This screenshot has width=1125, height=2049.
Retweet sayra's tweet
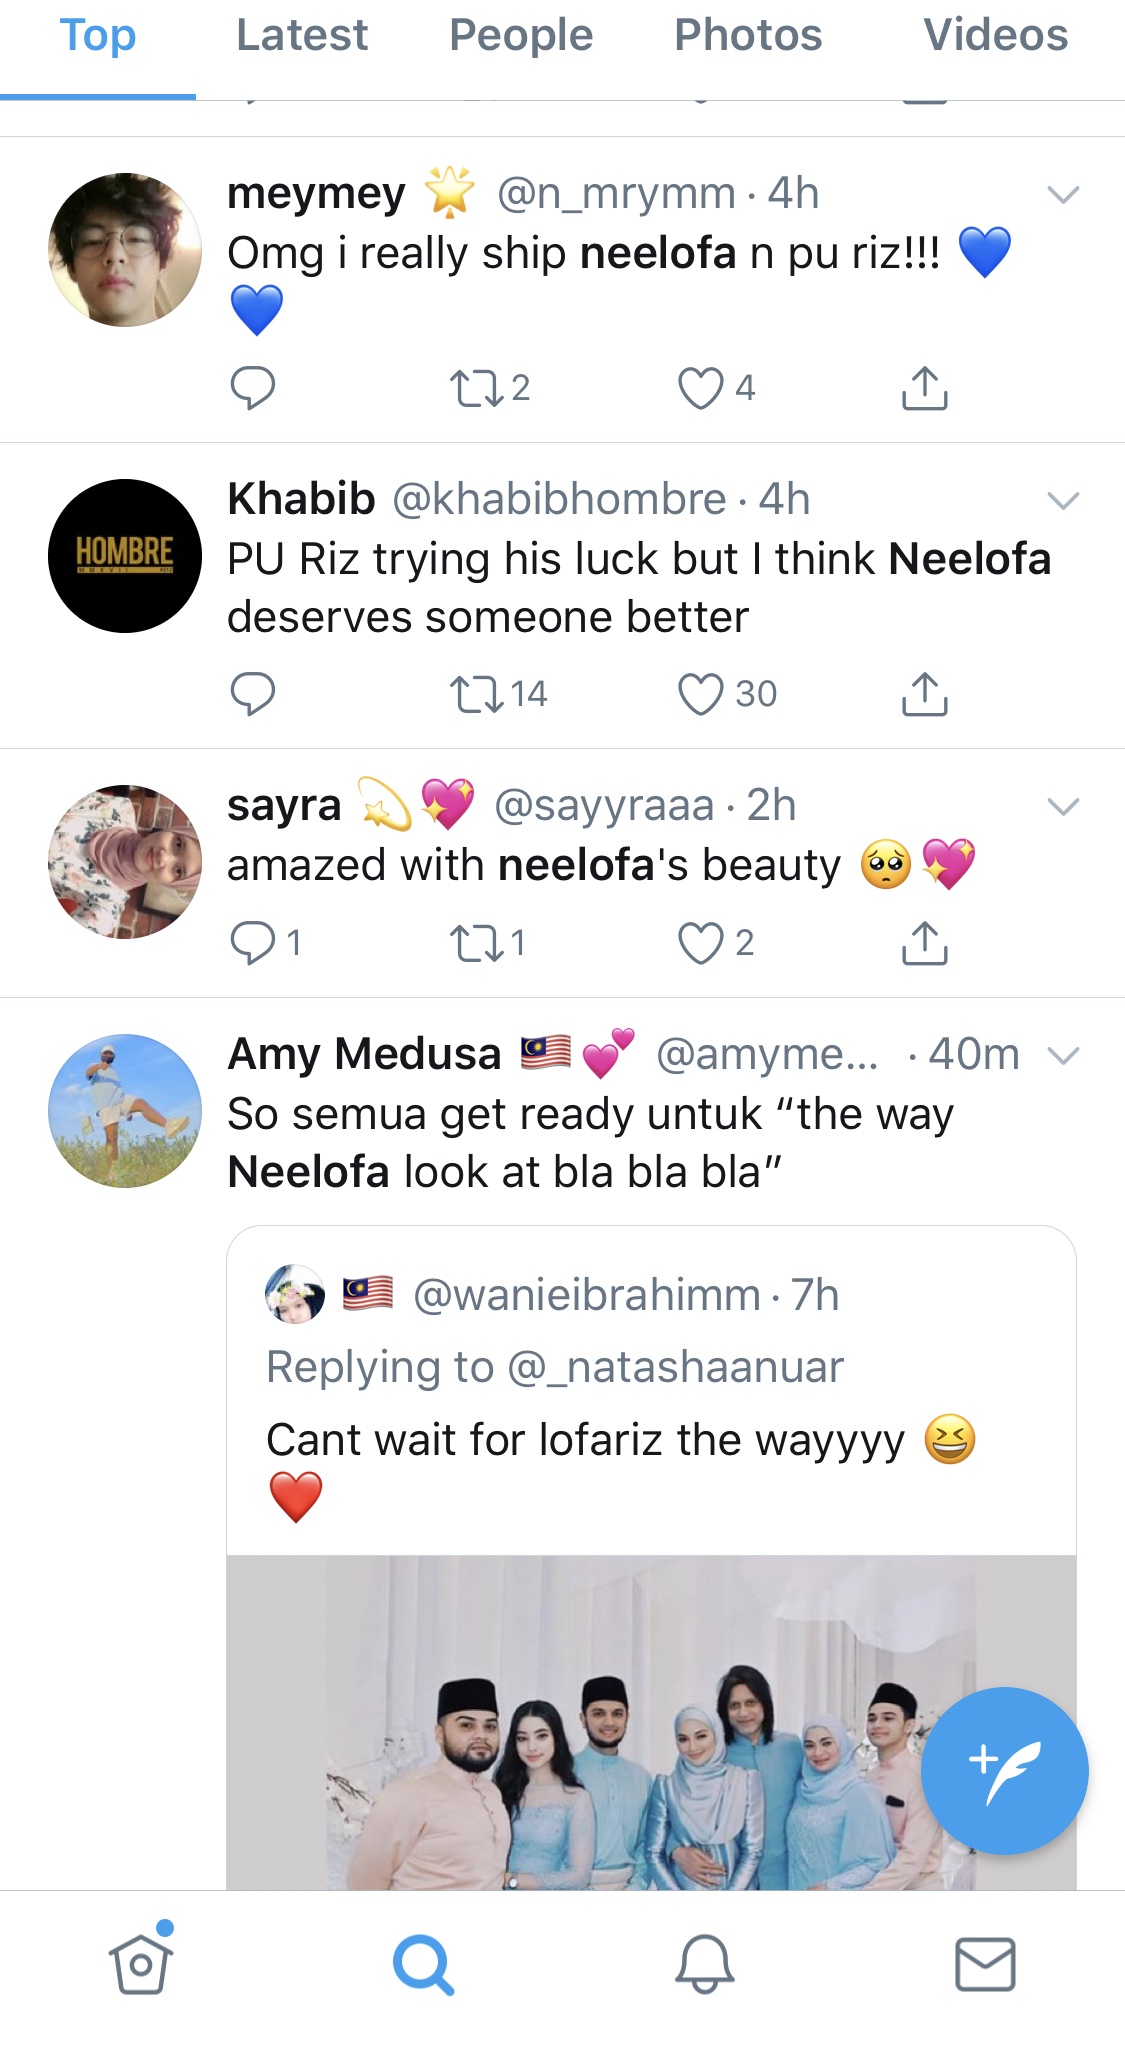click(478, 943)
